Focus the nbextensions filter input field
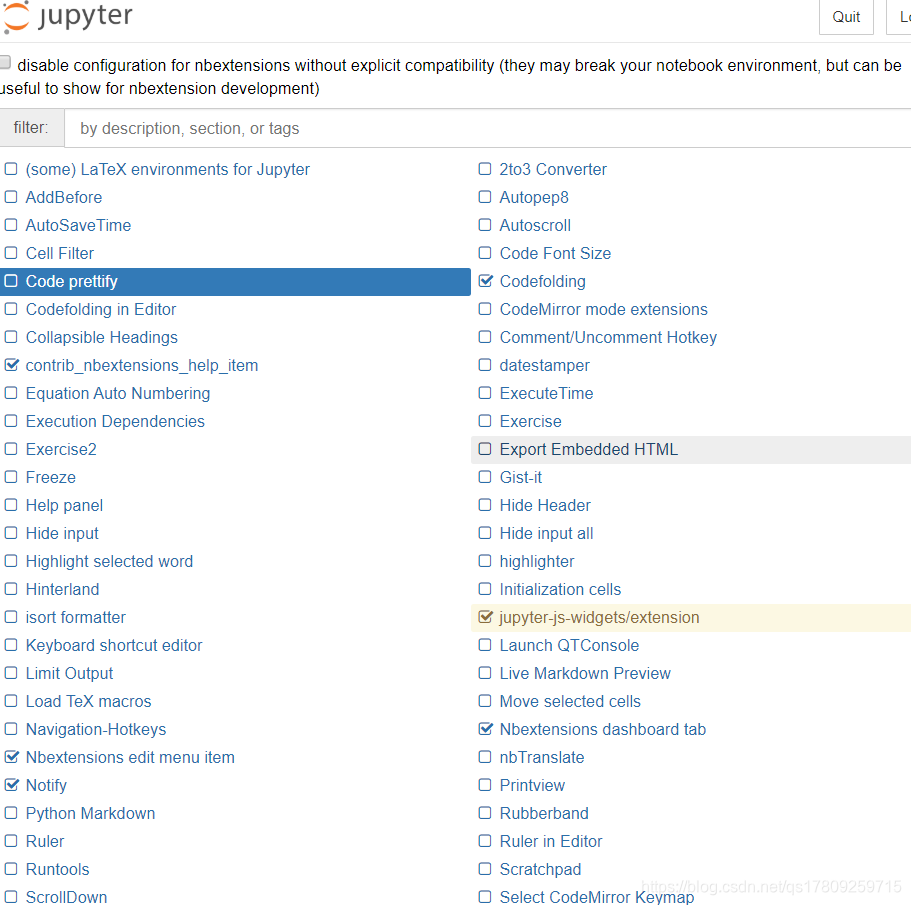The image size is (911, 905). pyautogui.click(x=487, y=128)
